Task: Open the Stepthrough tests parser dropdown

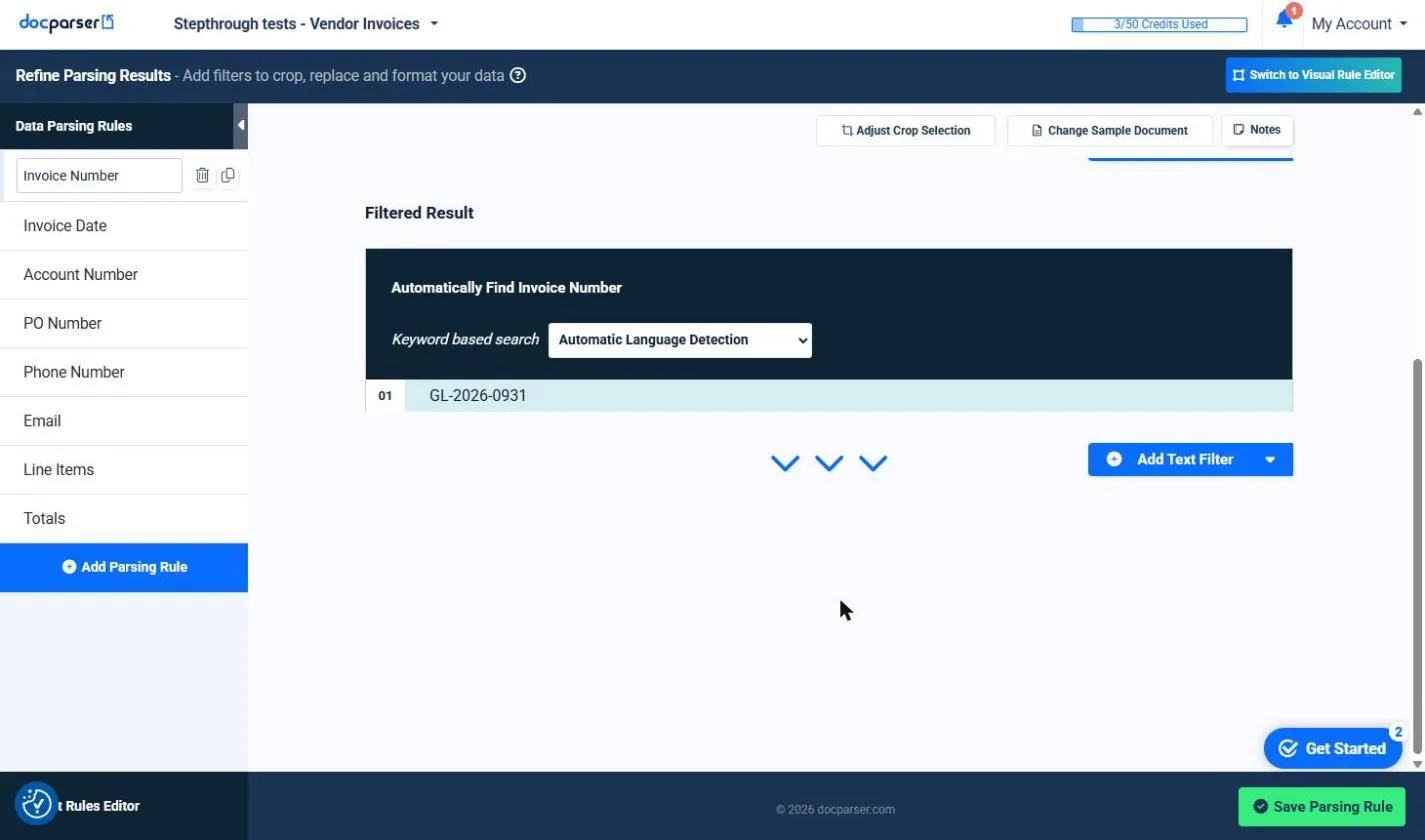Action: (306, 24)
